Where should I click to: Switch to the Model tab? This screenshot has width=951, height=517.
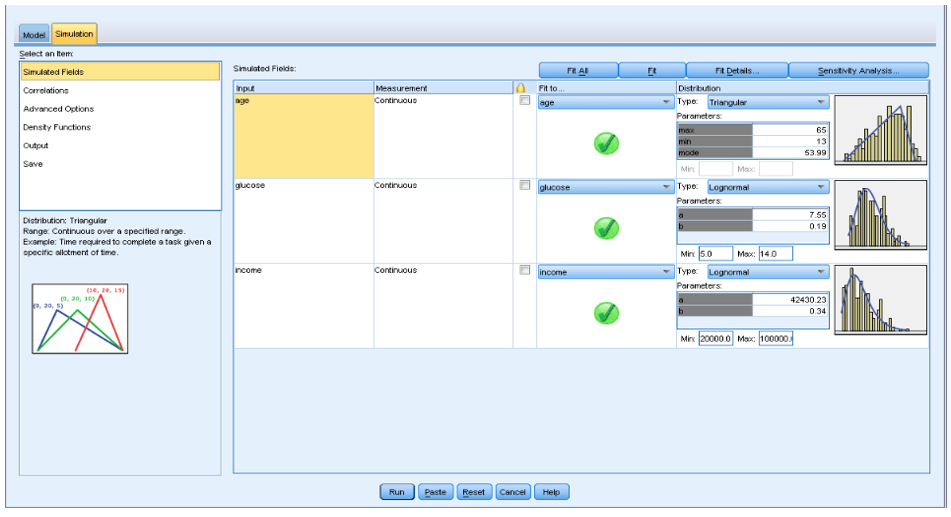pyautogui.click(x=34, y=35)
